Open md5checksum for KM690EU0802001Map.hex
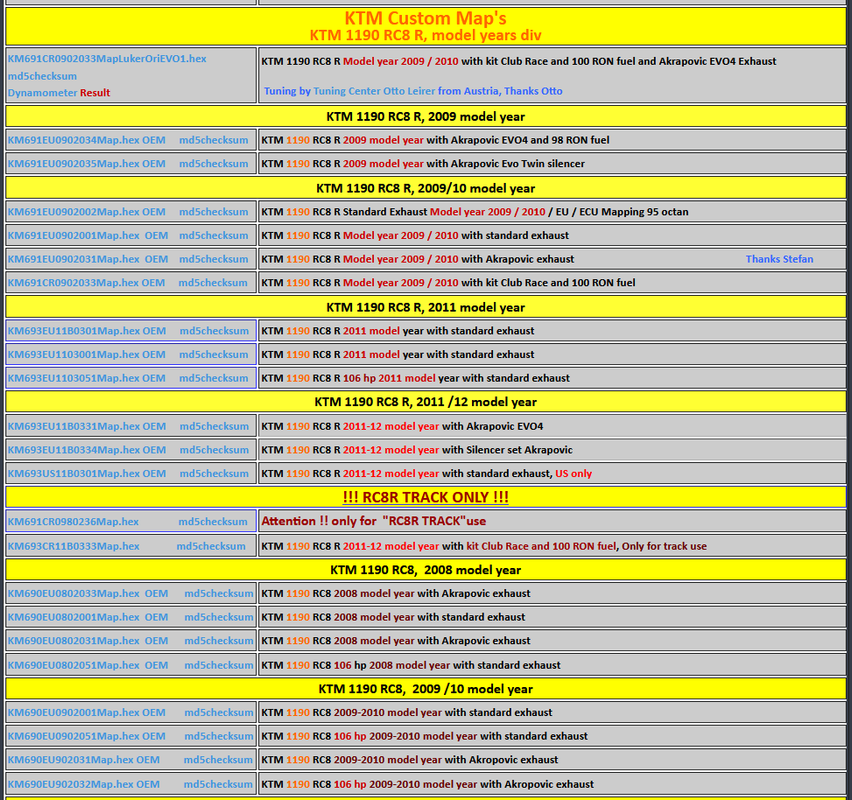This screenshot has height=800, width=852. (218, 617)
